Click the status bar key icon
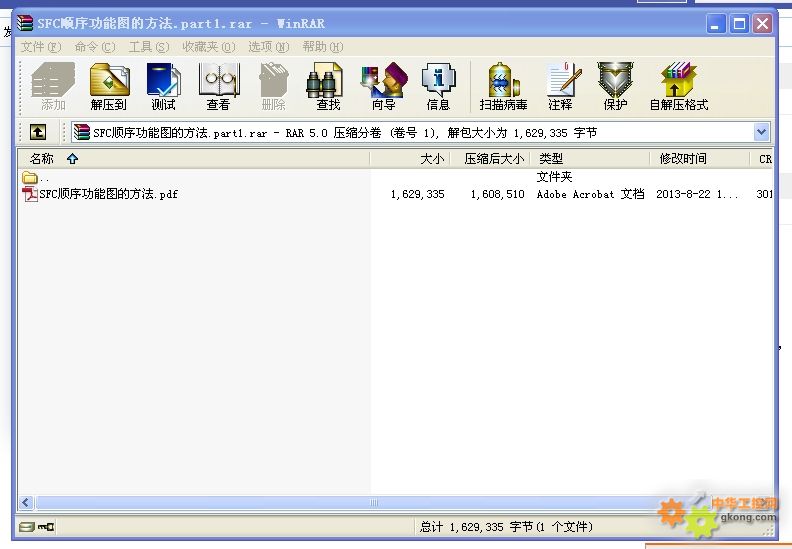The height and width of the screenshot is (549, 792). click(x=46, y=527)
